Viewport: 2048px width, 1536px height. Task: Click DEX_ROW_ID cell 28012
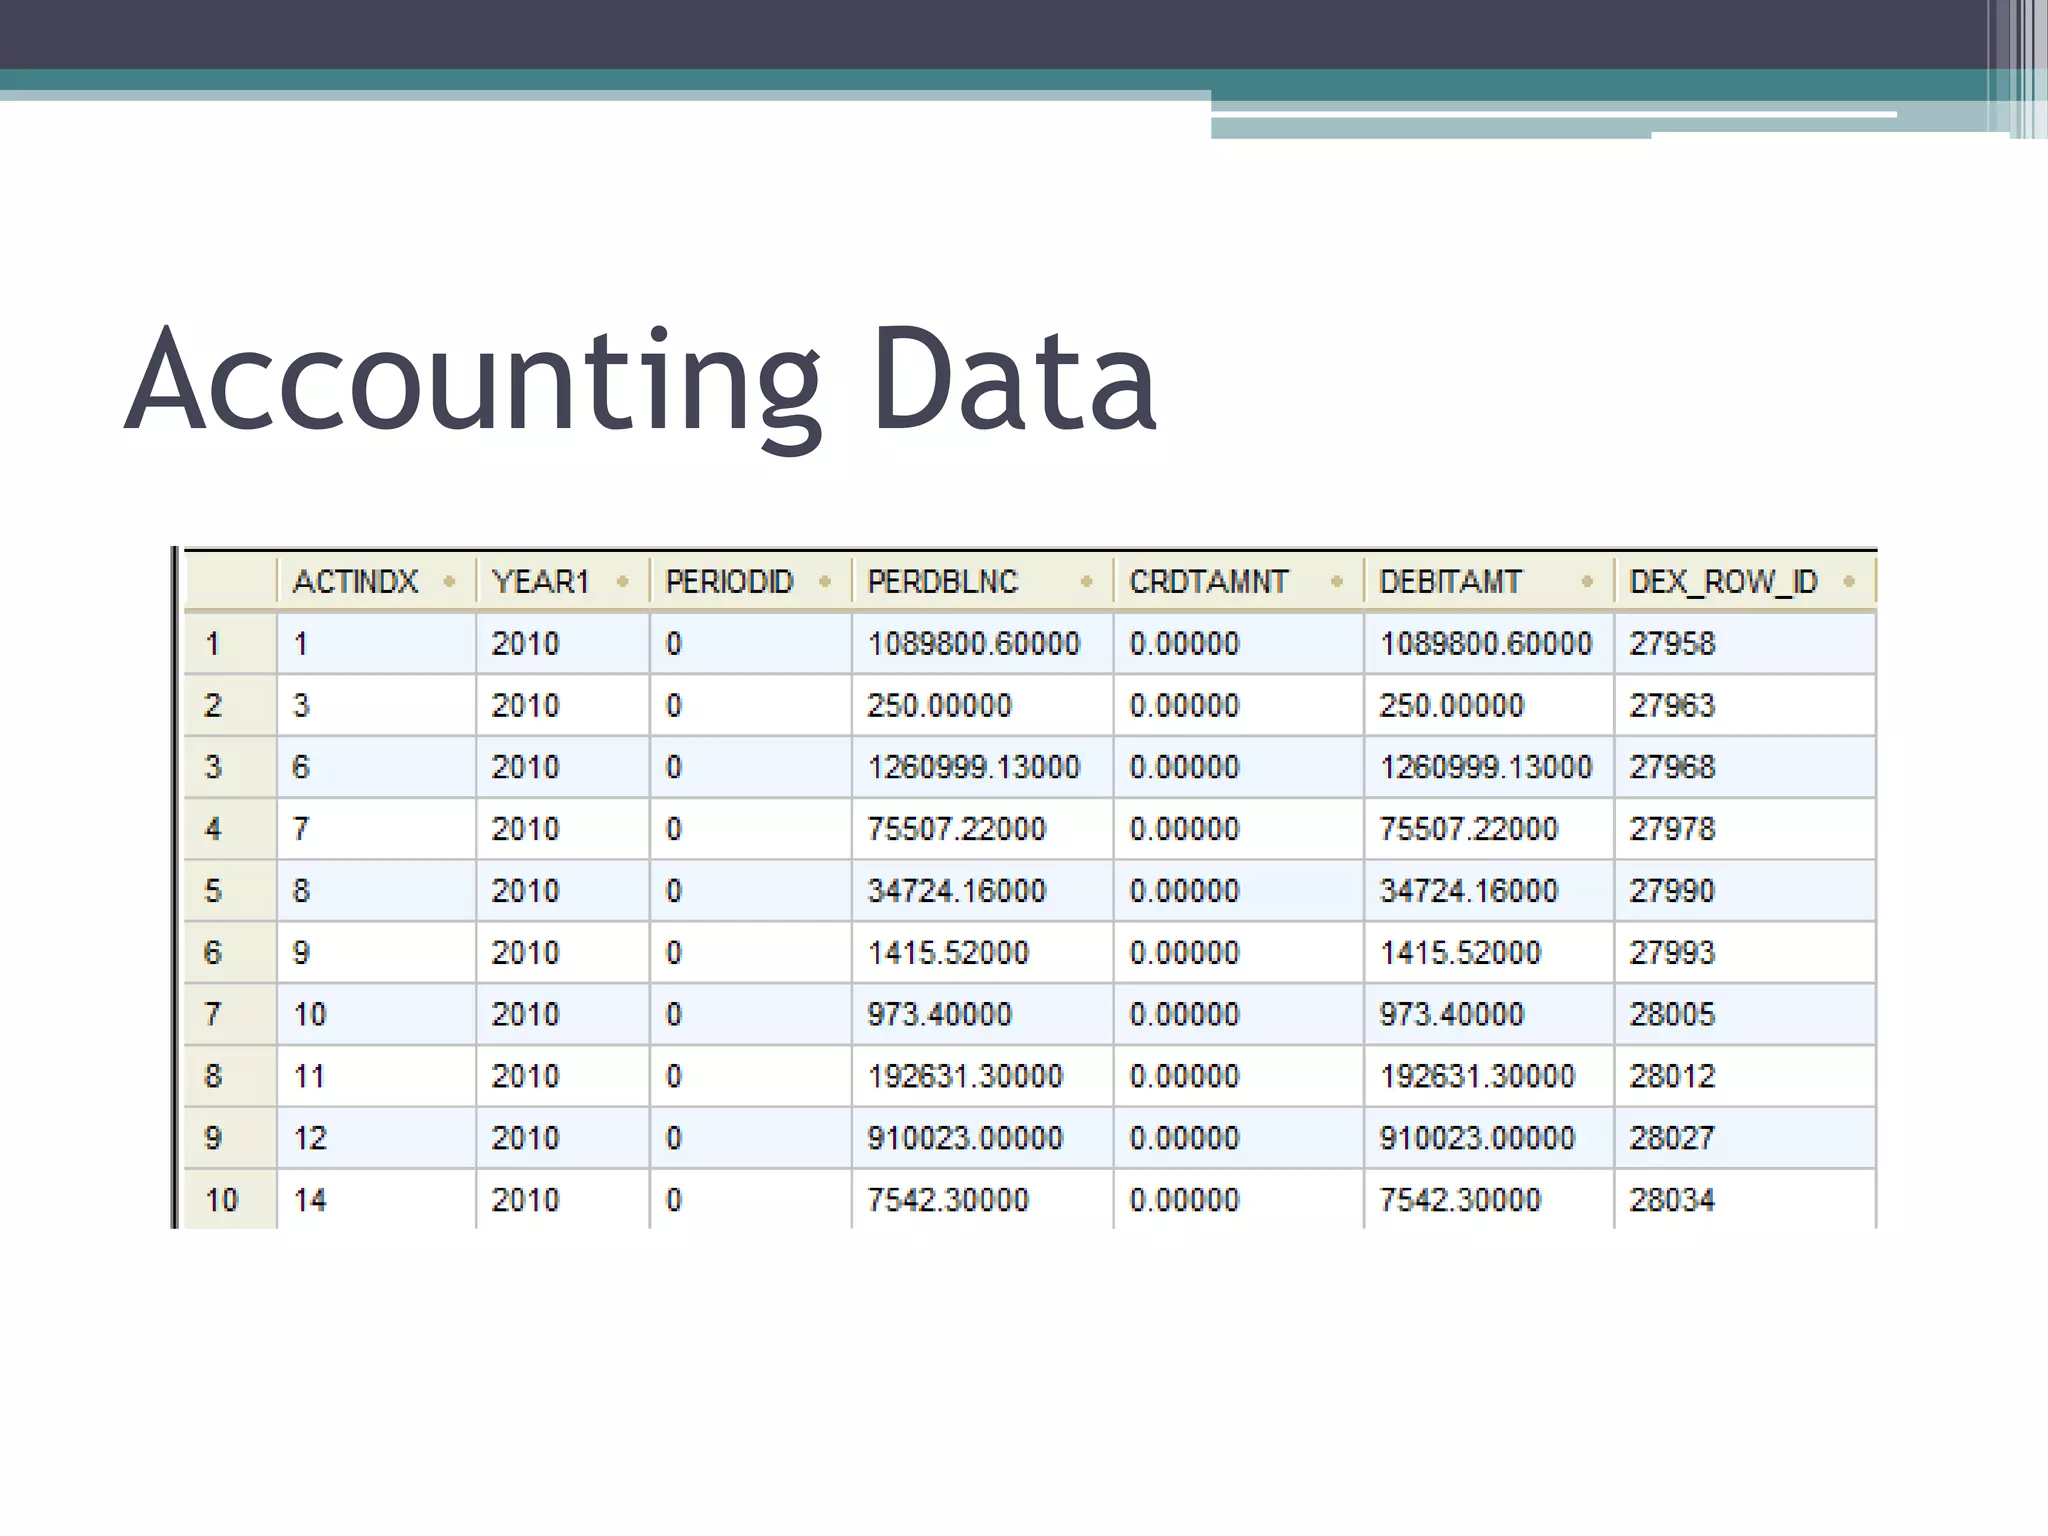[1745, 1076]
